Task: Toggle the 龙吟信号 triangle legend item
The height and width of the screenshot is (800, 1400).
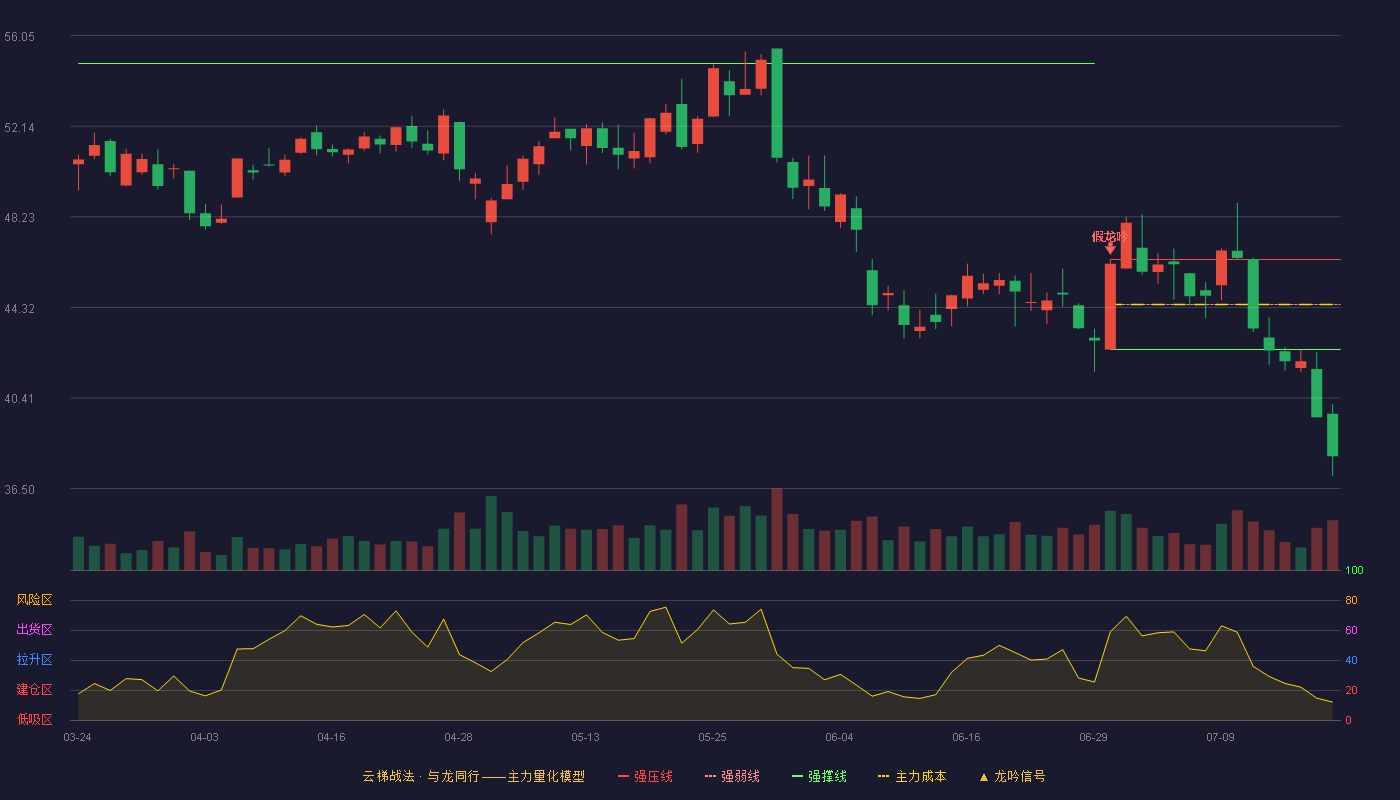Action: pos(1011,776)
